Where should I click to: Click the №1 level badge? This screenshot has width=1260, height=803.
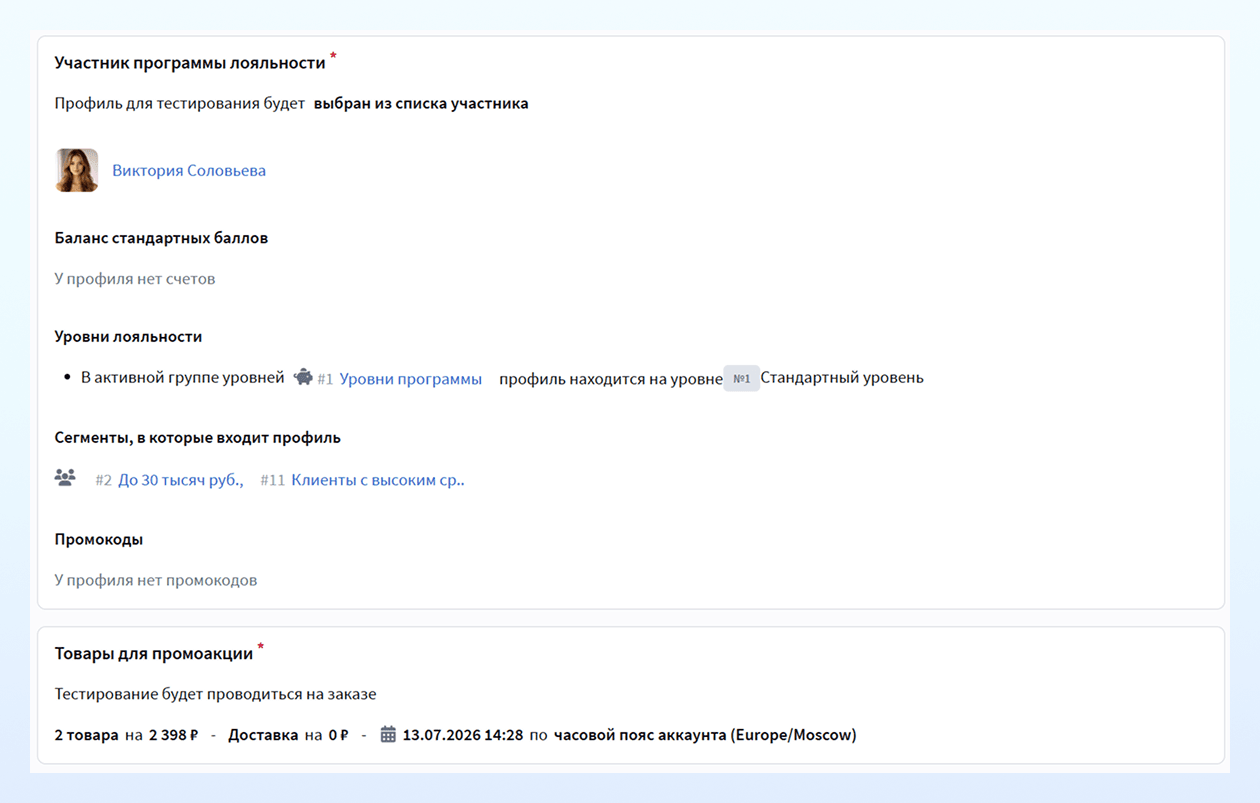742,378
